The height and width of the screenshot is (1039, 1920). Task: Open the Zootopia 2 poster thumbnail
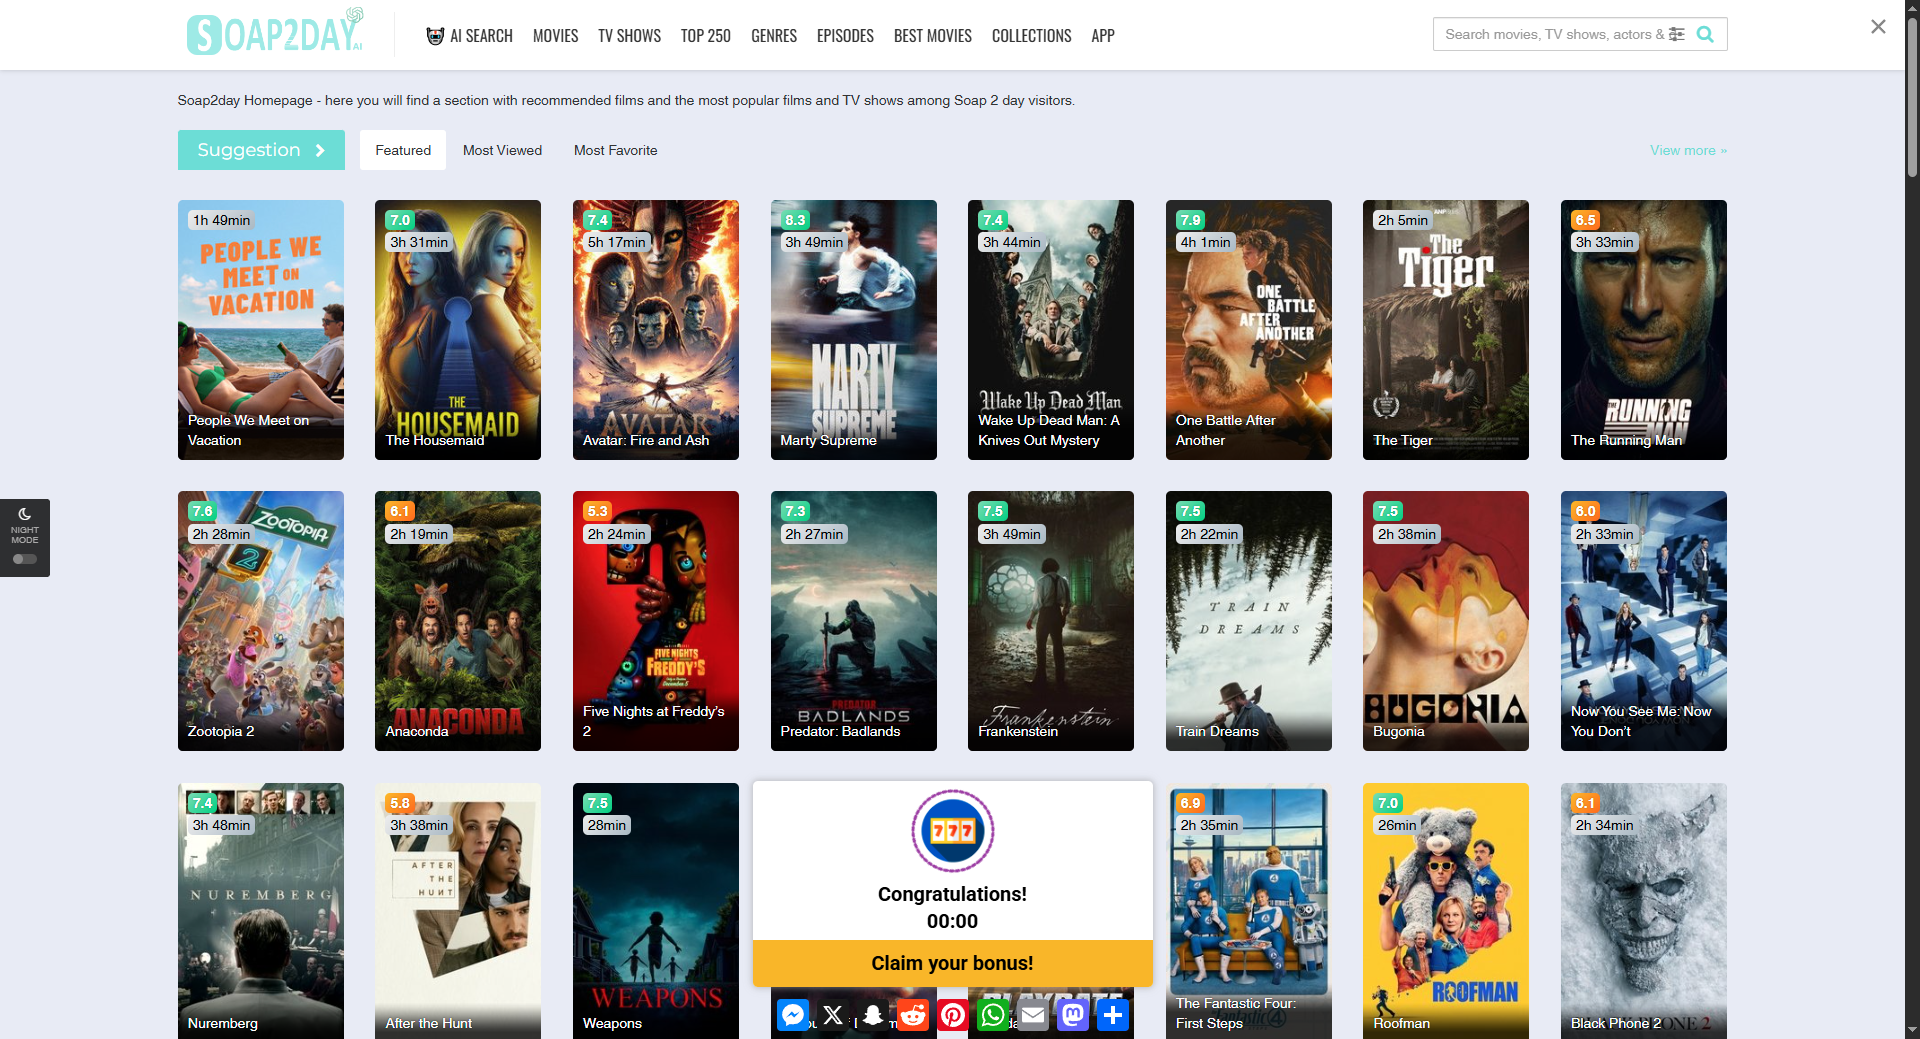261,620
